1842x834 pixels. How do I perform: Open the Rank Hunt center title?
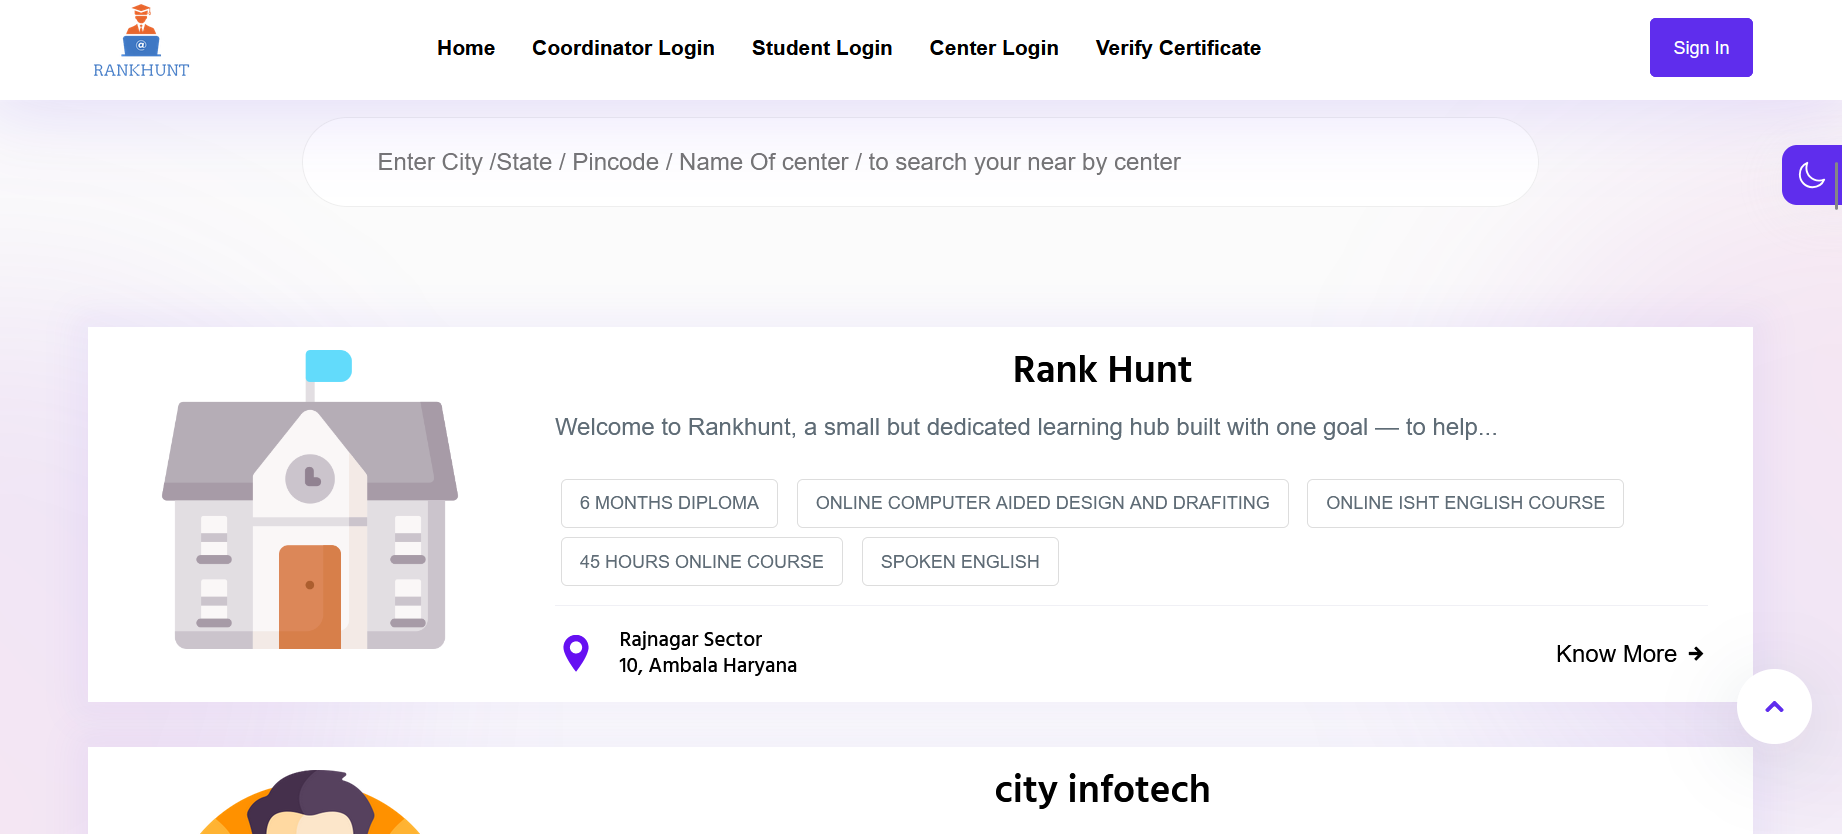1102,370
